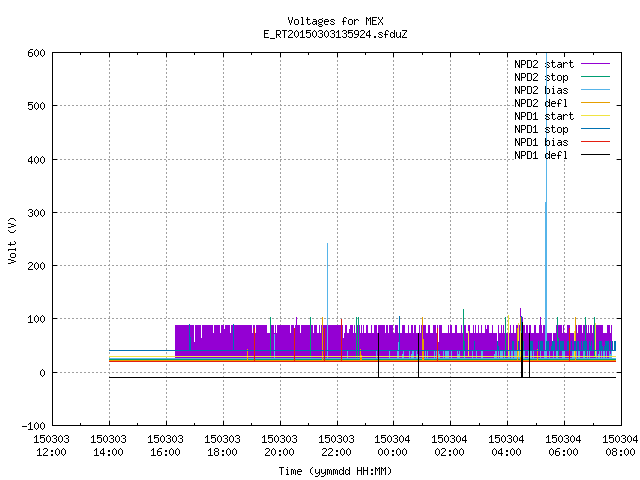Image resolution: width=640 pixels, height=480 pixels.
Task: Click the 500 y-axis tick label
Action: point(36,106)
